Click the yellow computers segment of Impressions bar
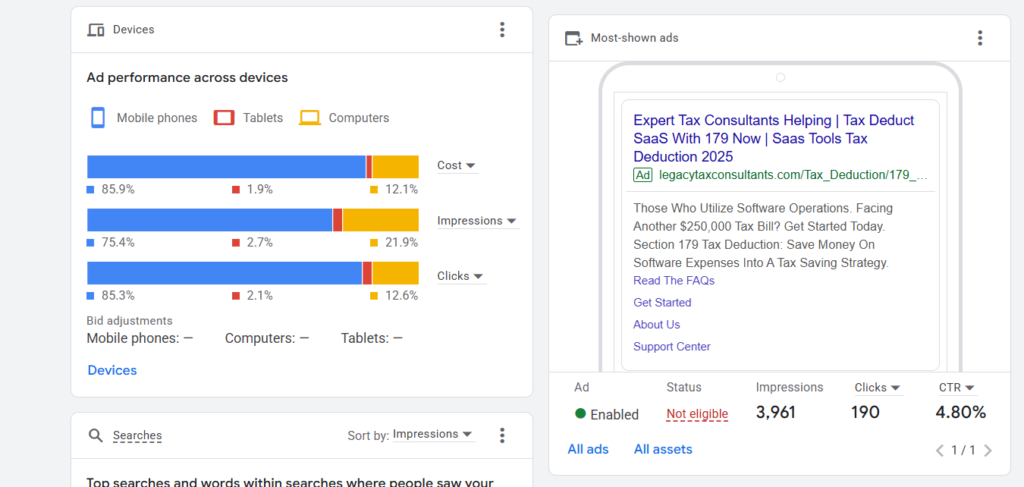 coord(381,220)
